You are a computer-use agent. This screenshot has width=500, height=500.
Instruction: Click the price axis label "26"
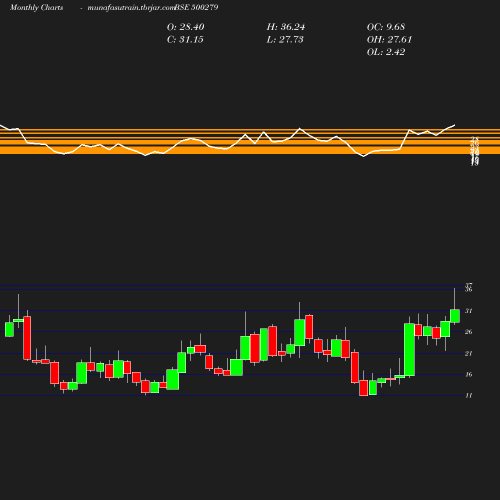(x=469, y=332)
